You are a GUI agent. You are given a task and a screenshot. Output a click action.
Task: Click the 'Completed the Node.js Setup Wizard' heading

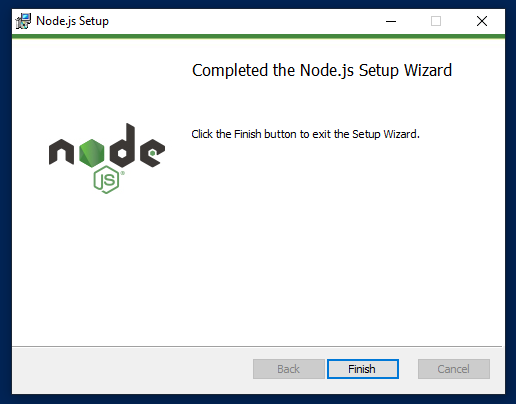322,70
